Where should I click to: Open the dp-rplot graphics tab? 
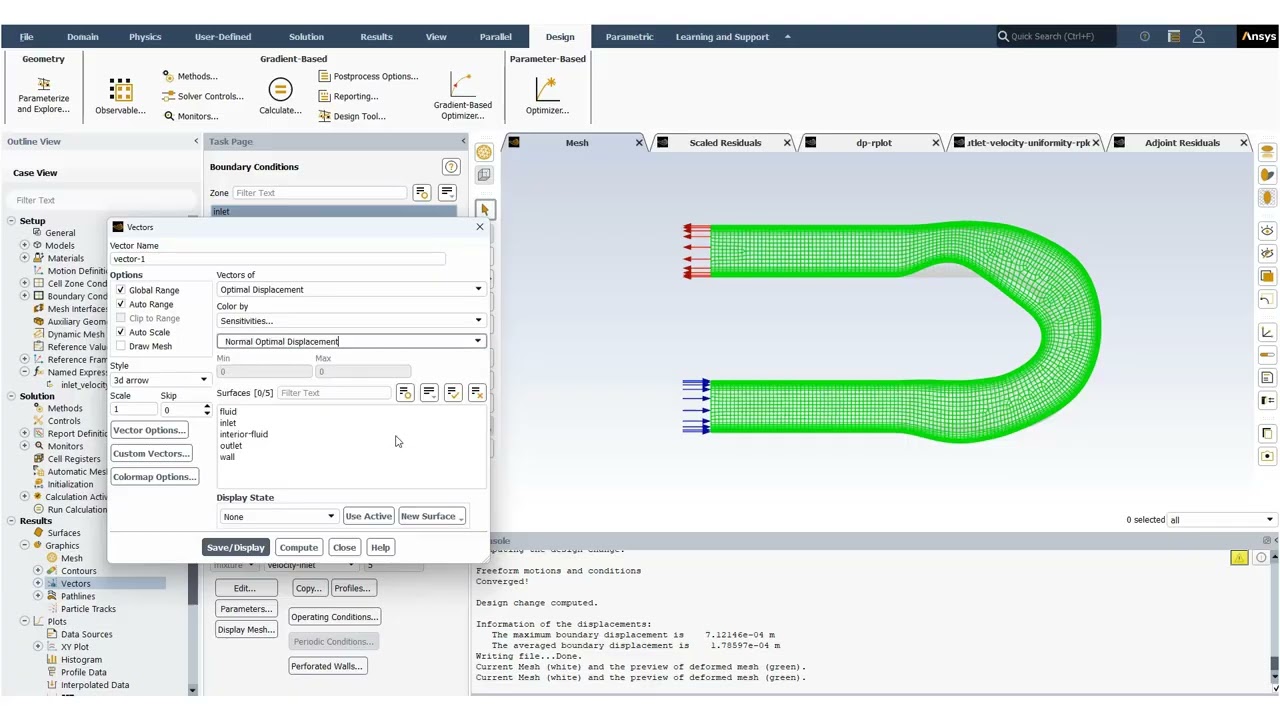pyautogui.click(x=874, y=143)
